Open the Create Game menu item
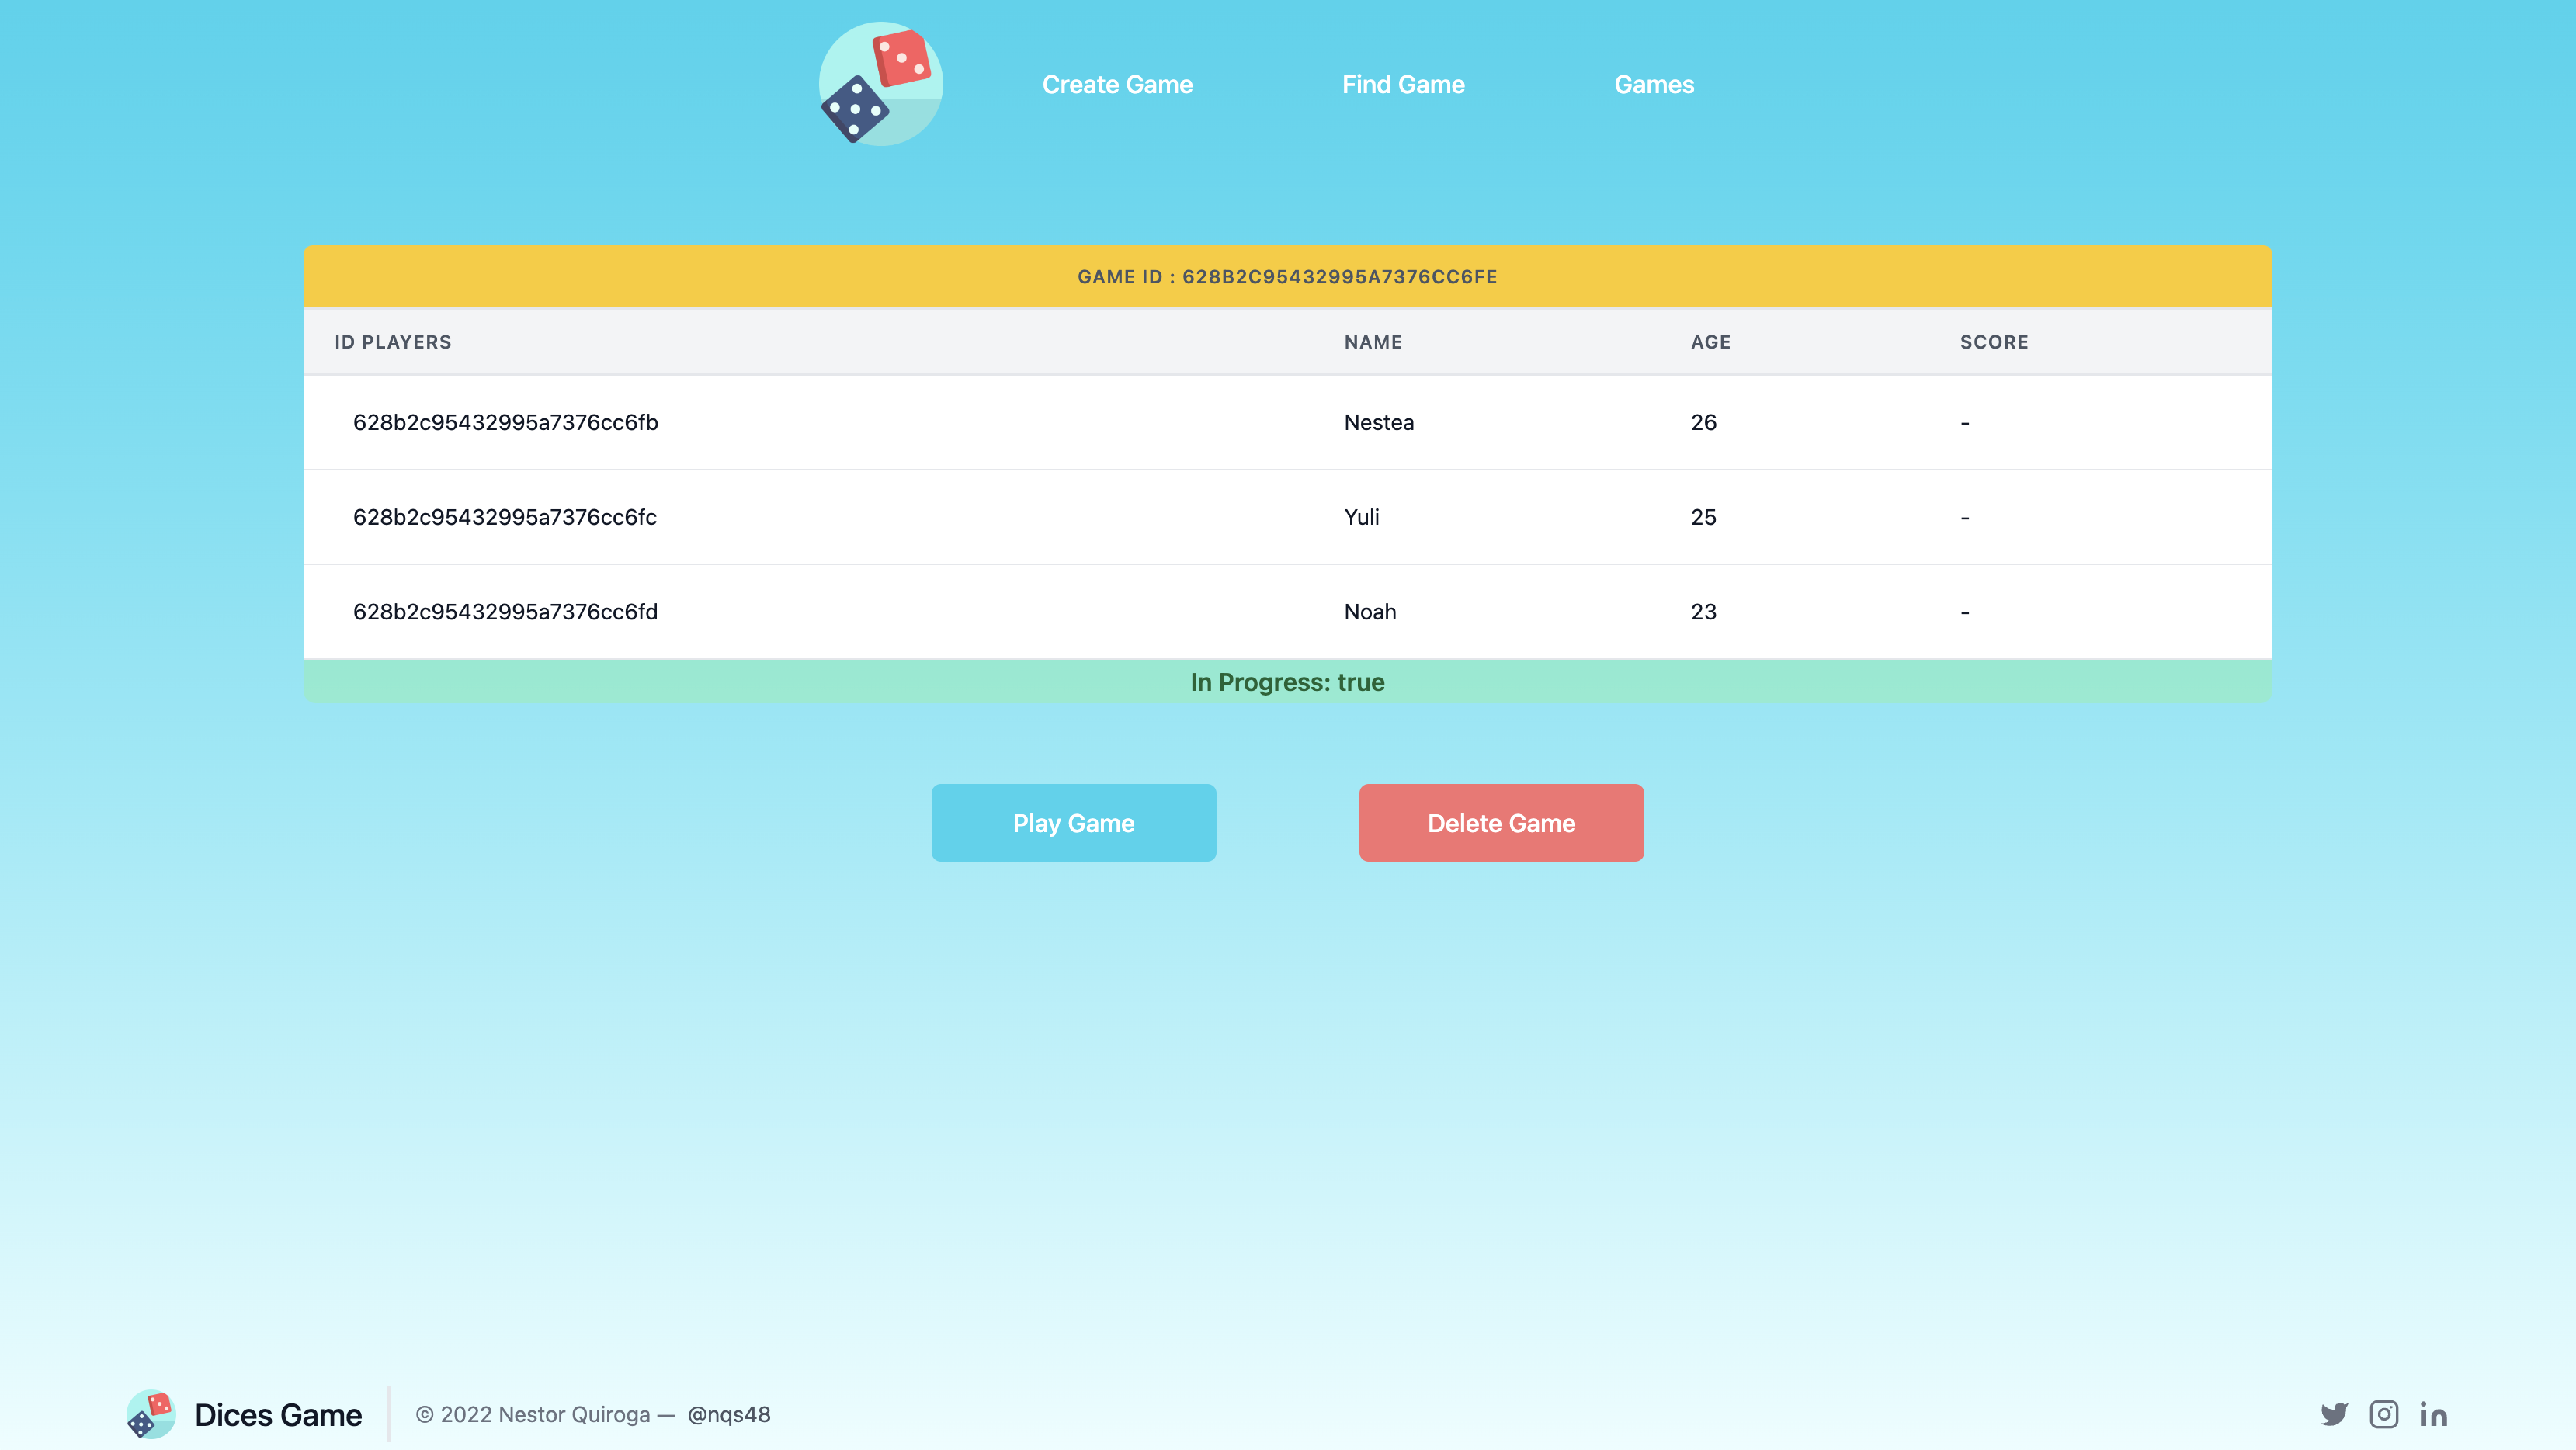 click(1117, 85)
